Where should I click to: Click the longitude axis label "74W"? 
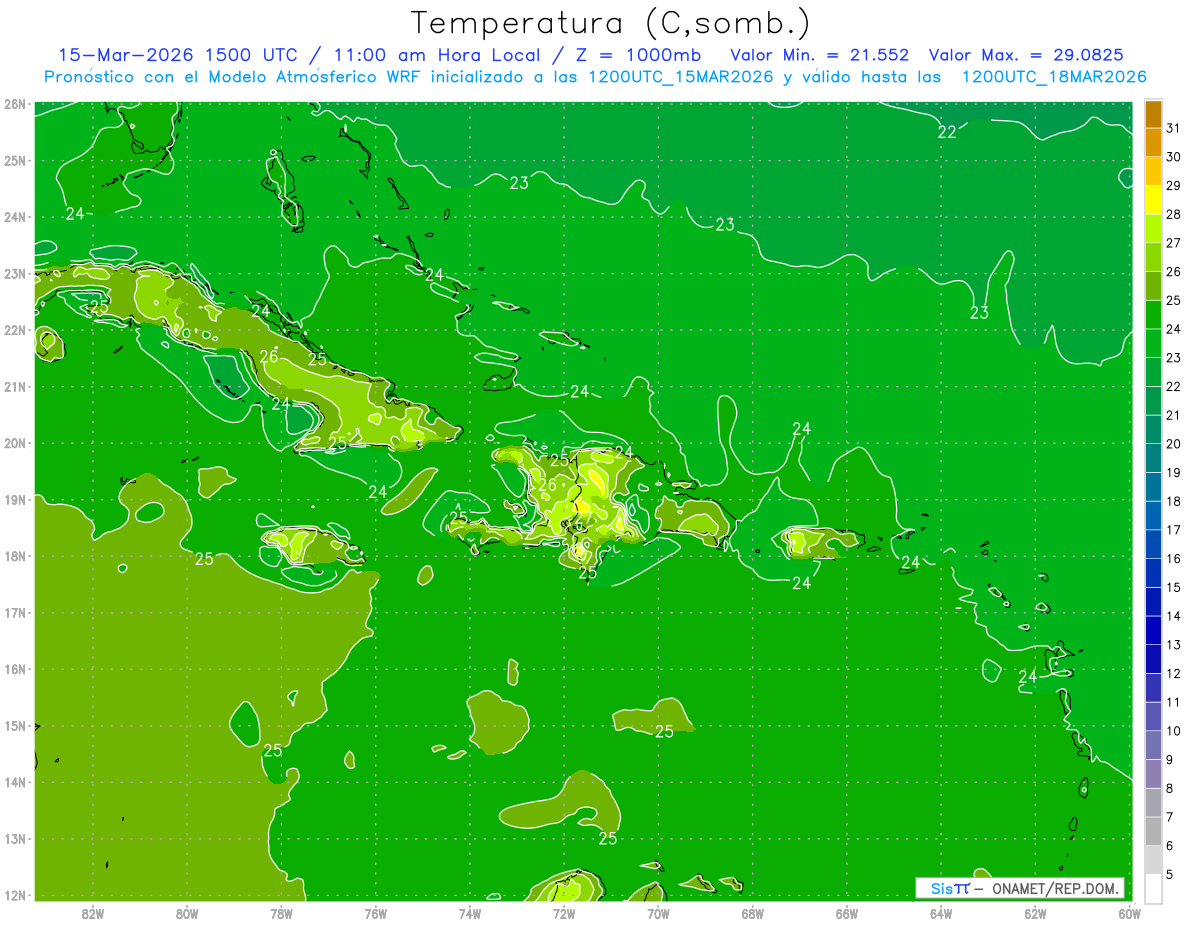(469, 913)
